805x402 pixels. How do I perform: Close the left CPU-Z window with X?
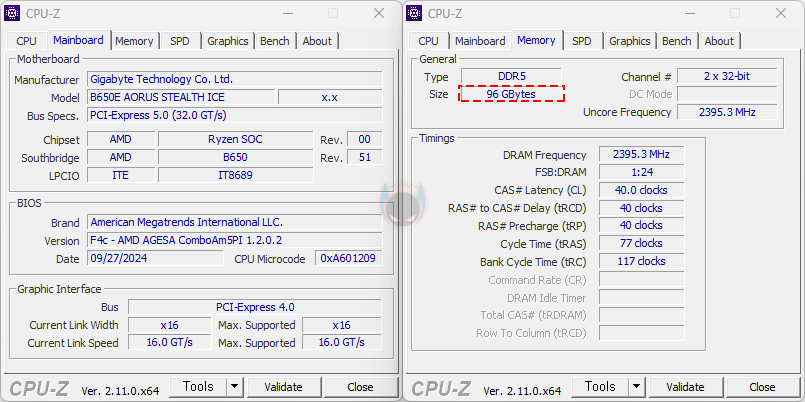coord(379,13)
